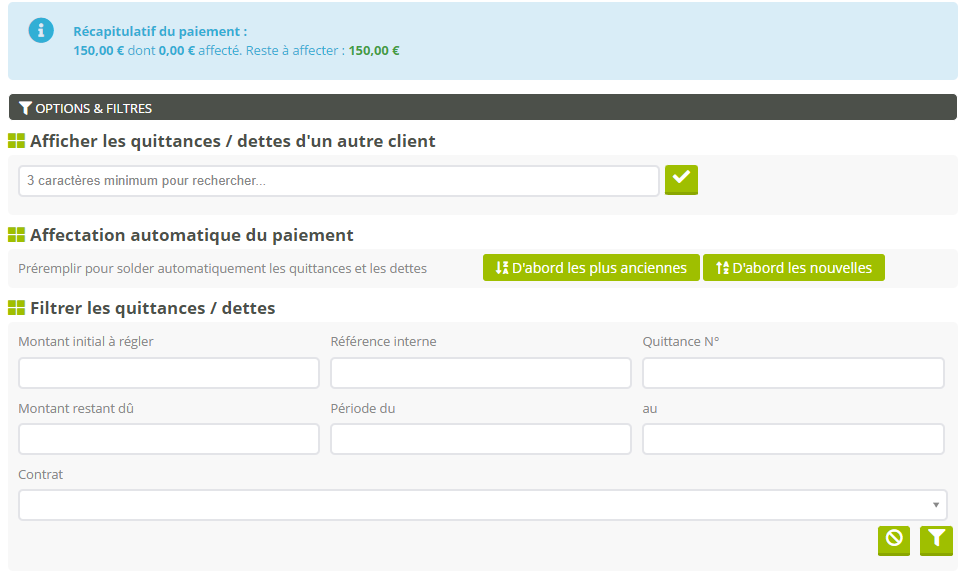Collapse the Options & Filtres section header

85,108
